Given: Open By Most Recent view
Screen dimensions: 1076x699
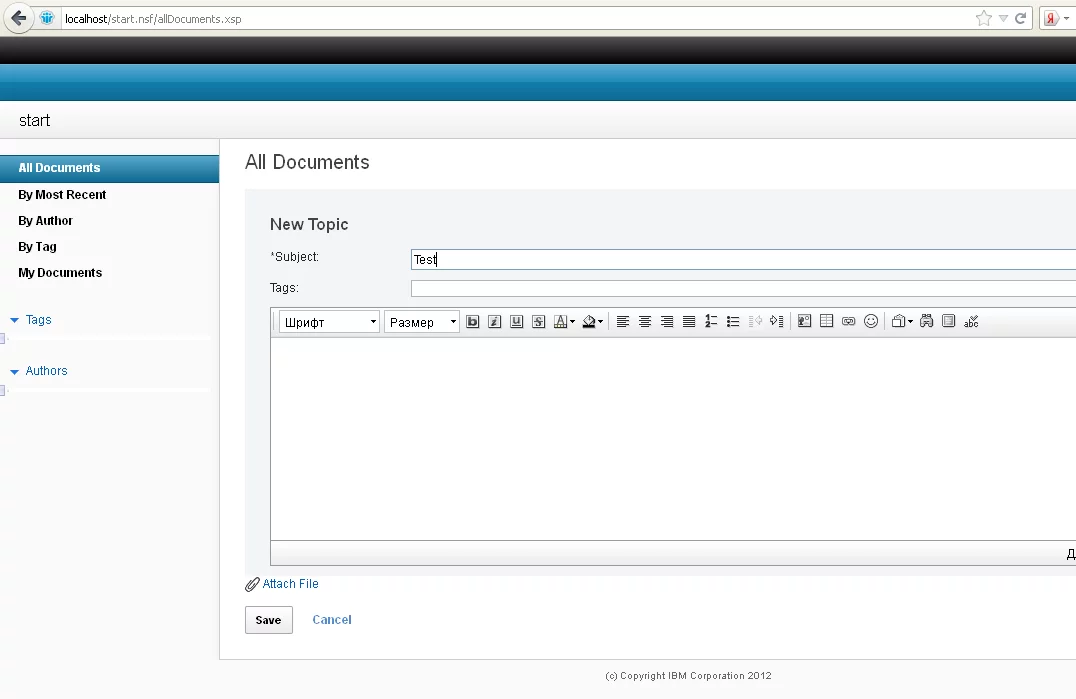Looking at the screenshot, I should click(x=62, y=195).
